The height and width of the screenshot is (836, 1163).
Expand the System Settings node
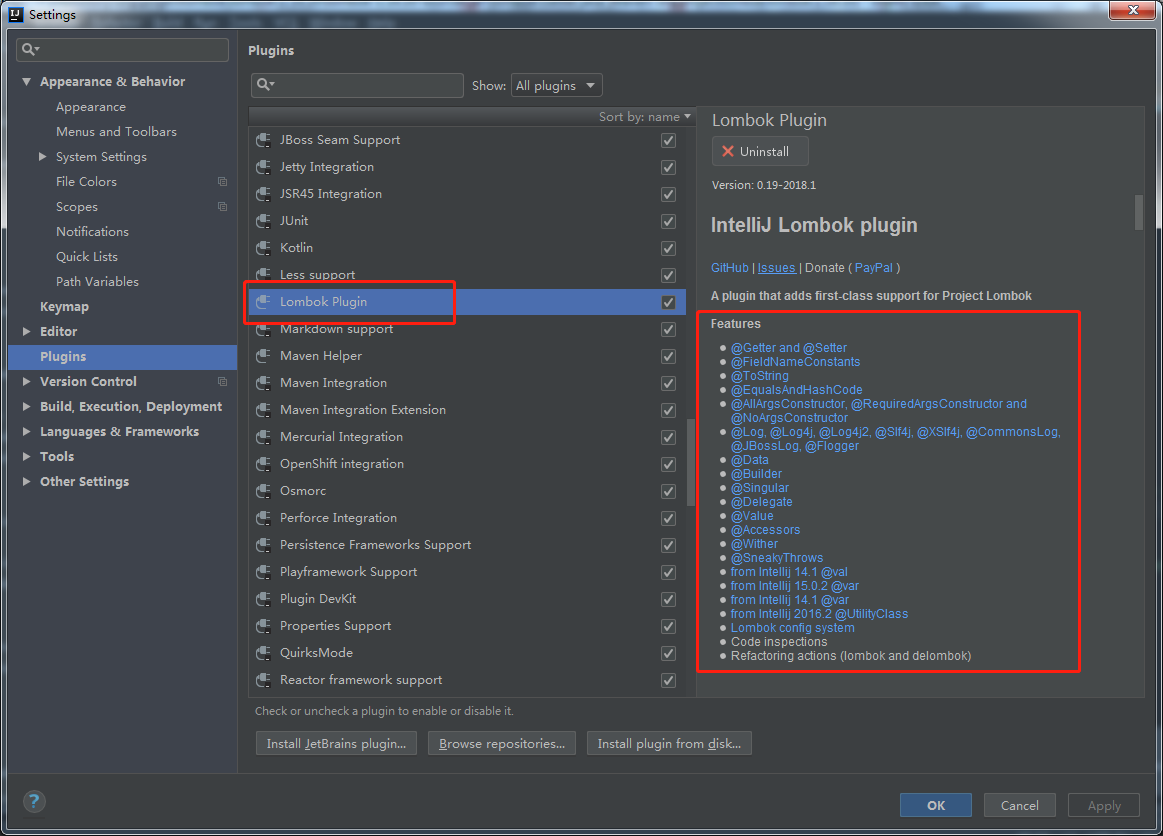coord(42,157)
